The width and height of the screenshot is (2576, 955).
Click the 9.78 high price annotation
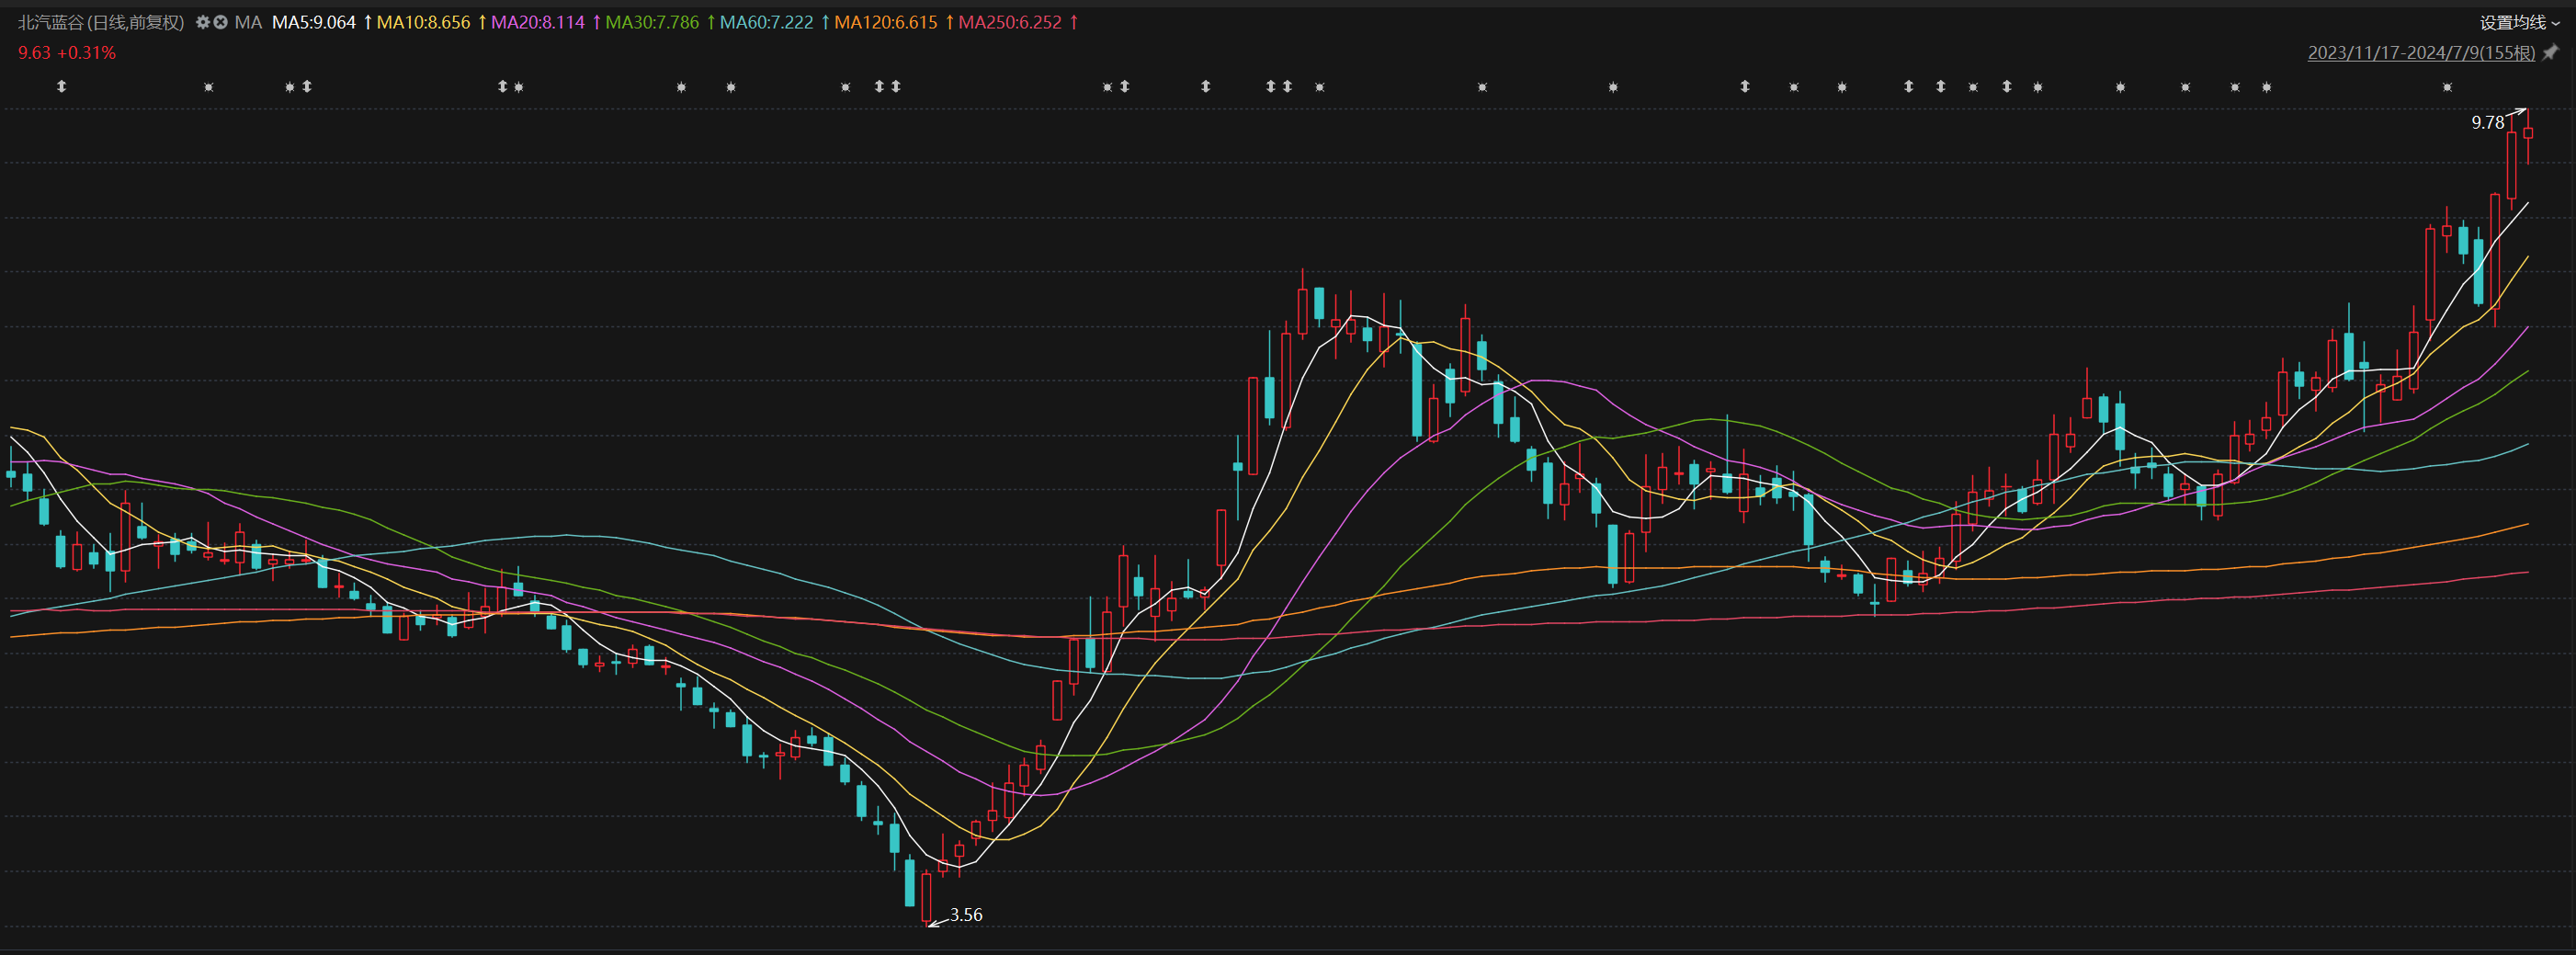(2487, 123)
